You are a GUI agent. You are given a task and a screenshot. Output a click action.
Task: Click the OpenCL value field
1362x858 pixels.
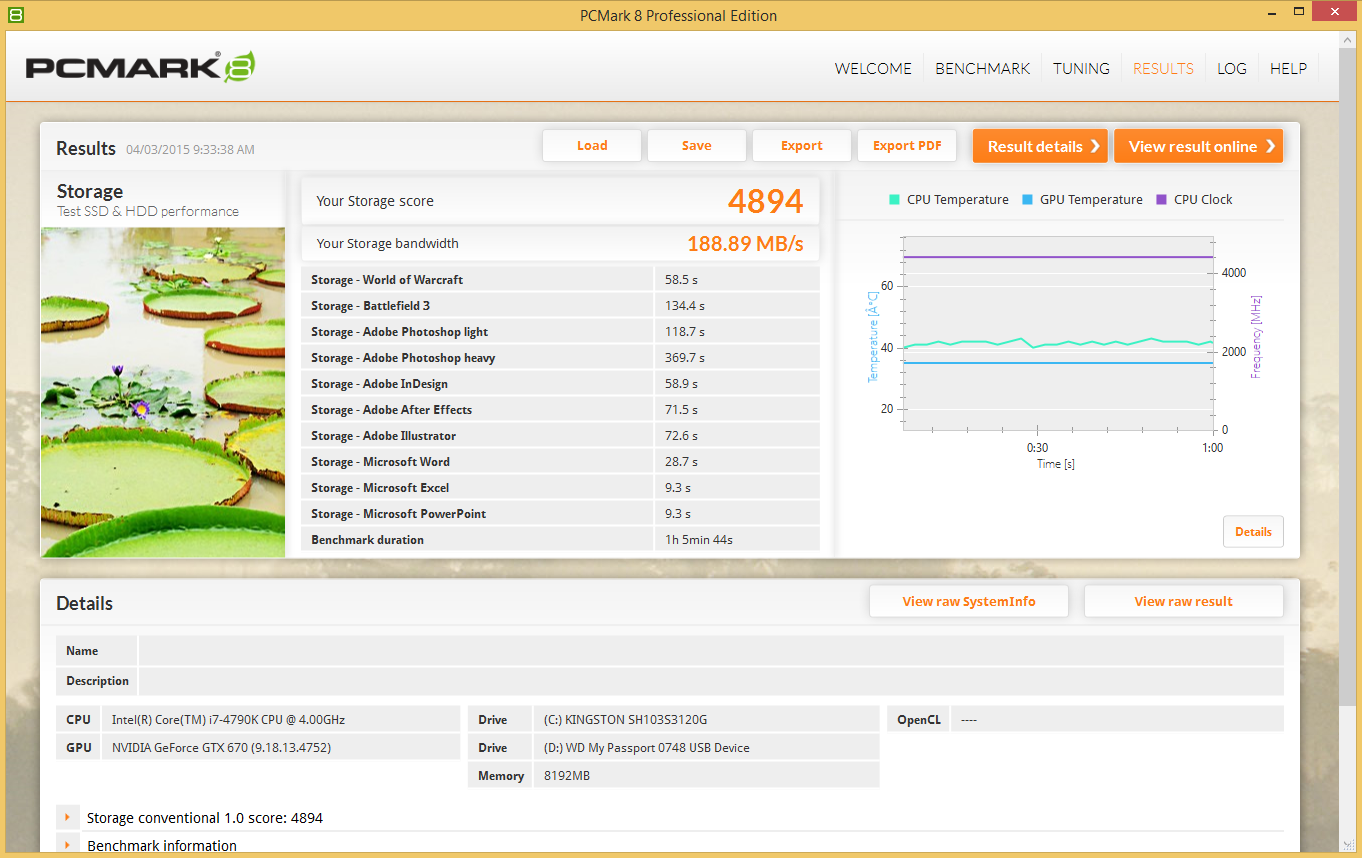point(1117,719)
